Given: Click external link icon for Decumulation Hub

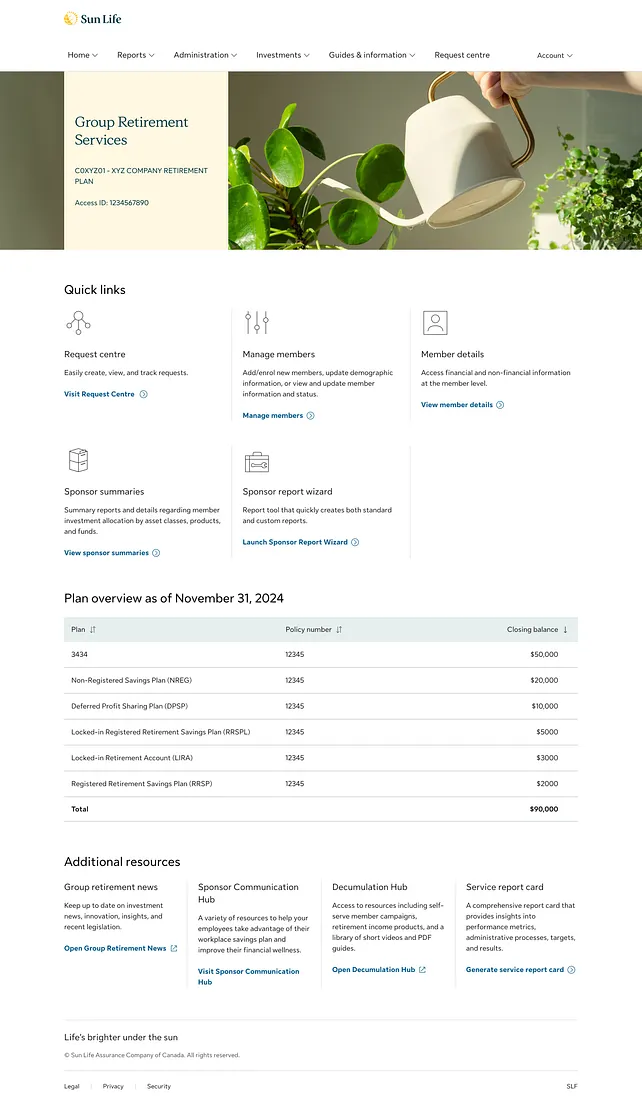Looking at the screenshot, I should pos(422,970).
